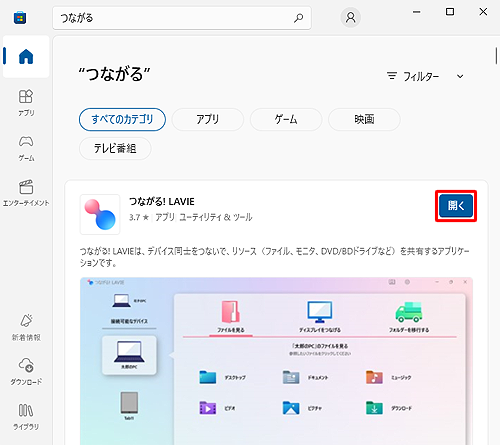Click the つながる! LAVIE app title
The width and height of the screenshot is (500, 445).
(x=162, y=201)
